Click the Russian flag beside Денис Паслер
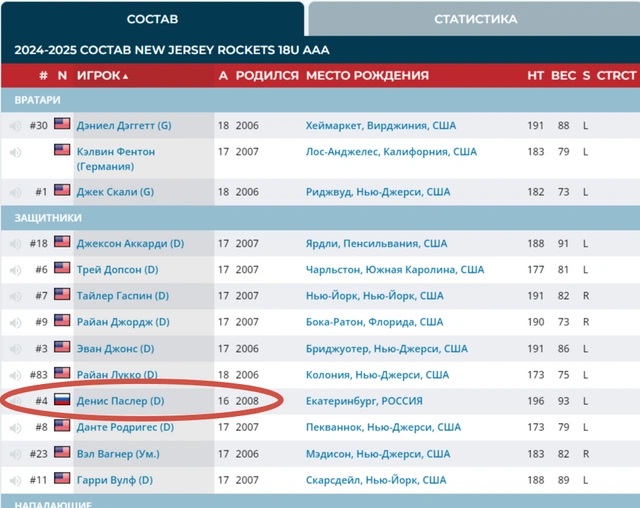 point(62,400)
